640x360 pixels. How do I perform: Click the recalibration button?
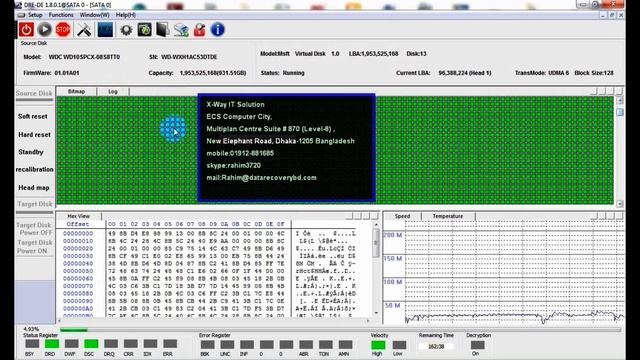[x=34, y=169]
